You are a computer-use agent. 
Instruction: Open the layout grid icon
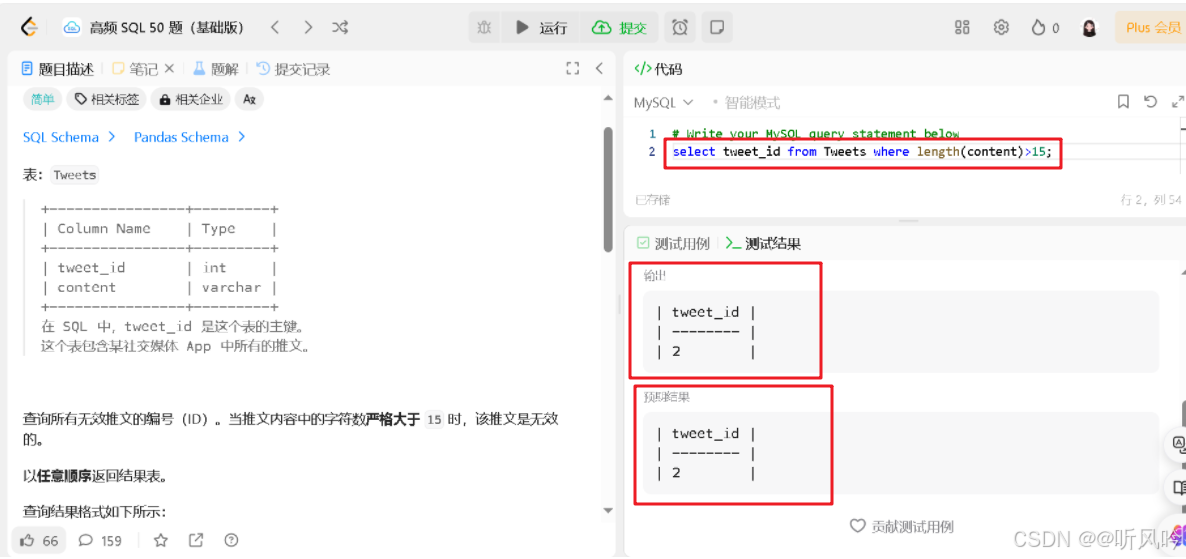(962, 28)
